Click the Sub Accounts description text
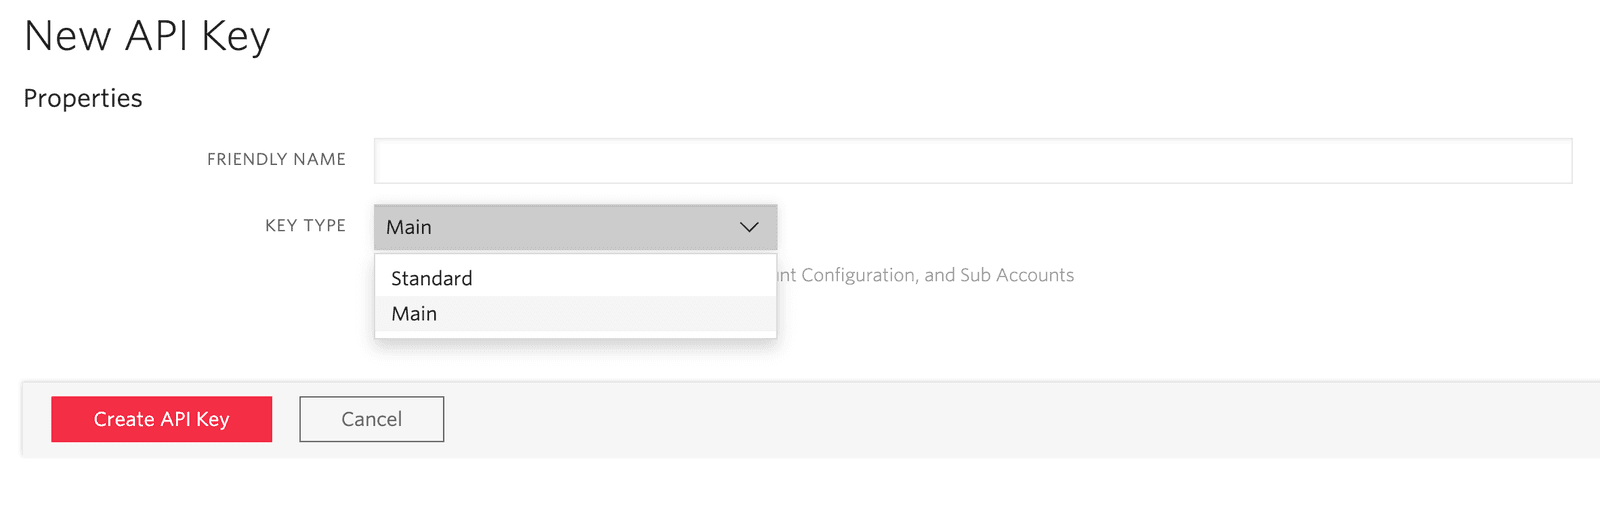This screenshot has height=522, width=1600. (1016, 275)
